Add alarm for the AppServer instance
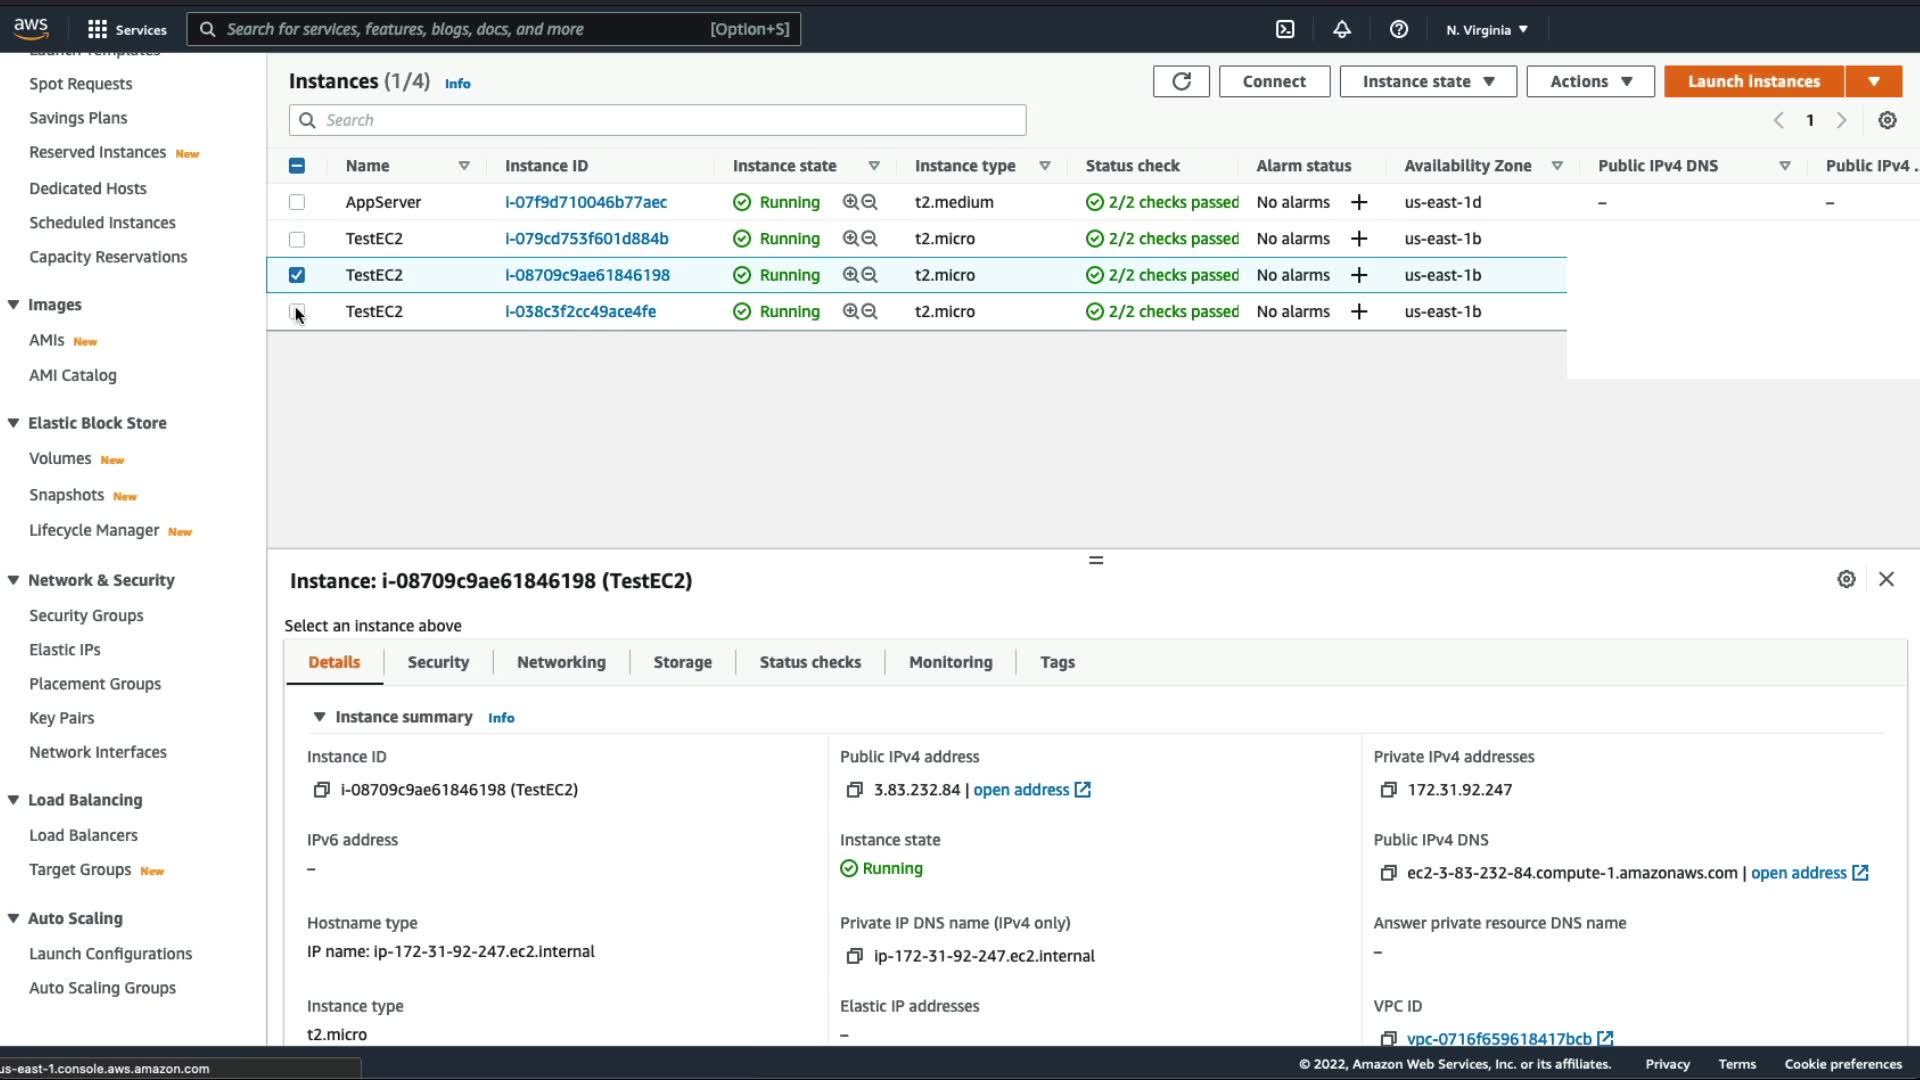 pyautogui.click(x=1359, y=202)
